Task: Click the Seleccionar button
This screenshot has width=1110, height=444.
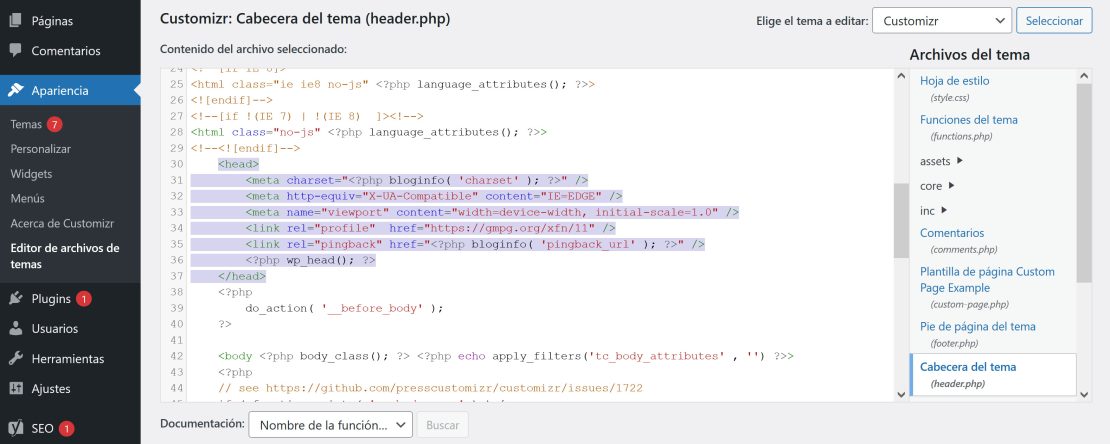Action: click(1054, 21)
